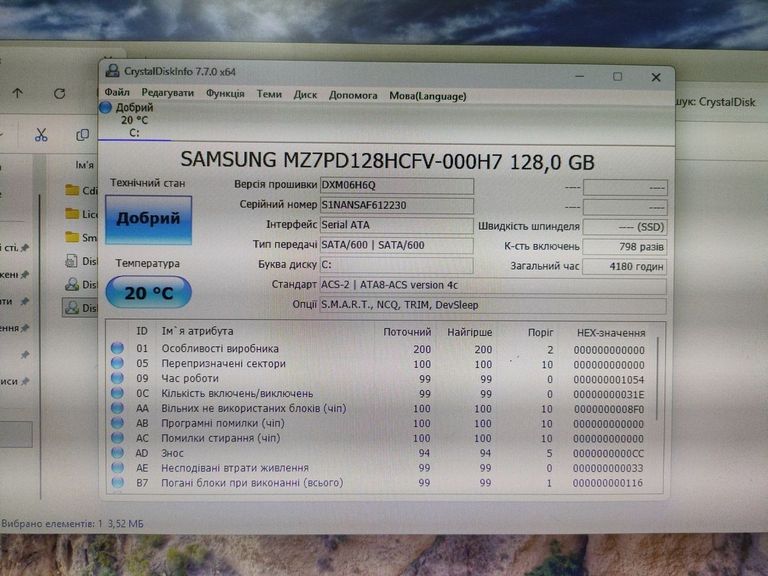Click the HEX value 0000000000CC

[x=609, y=454]
